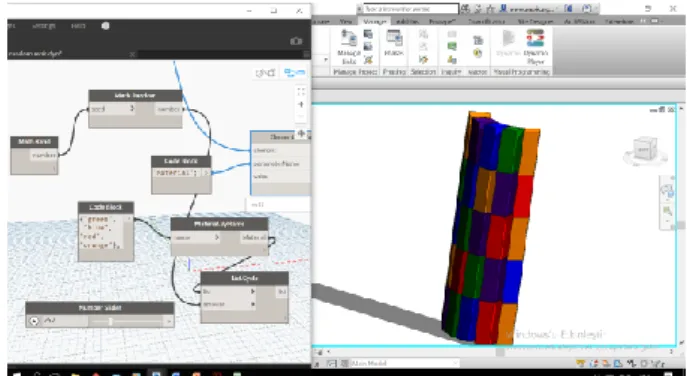Click top small icon beside Manage Links

368,34
